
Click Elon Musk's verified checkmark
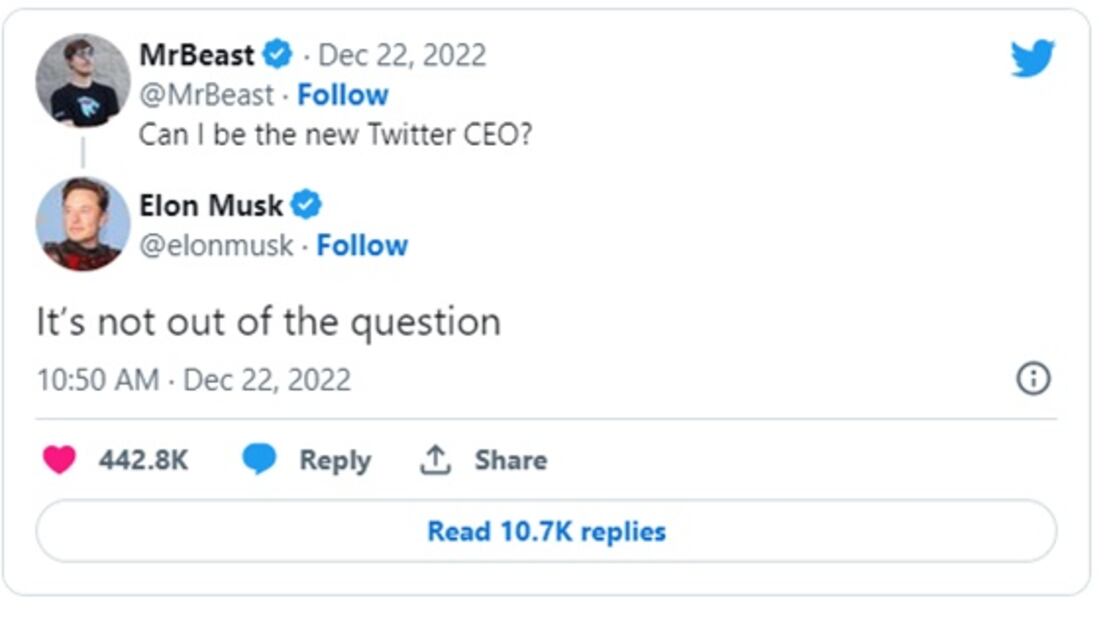point(307,205)
